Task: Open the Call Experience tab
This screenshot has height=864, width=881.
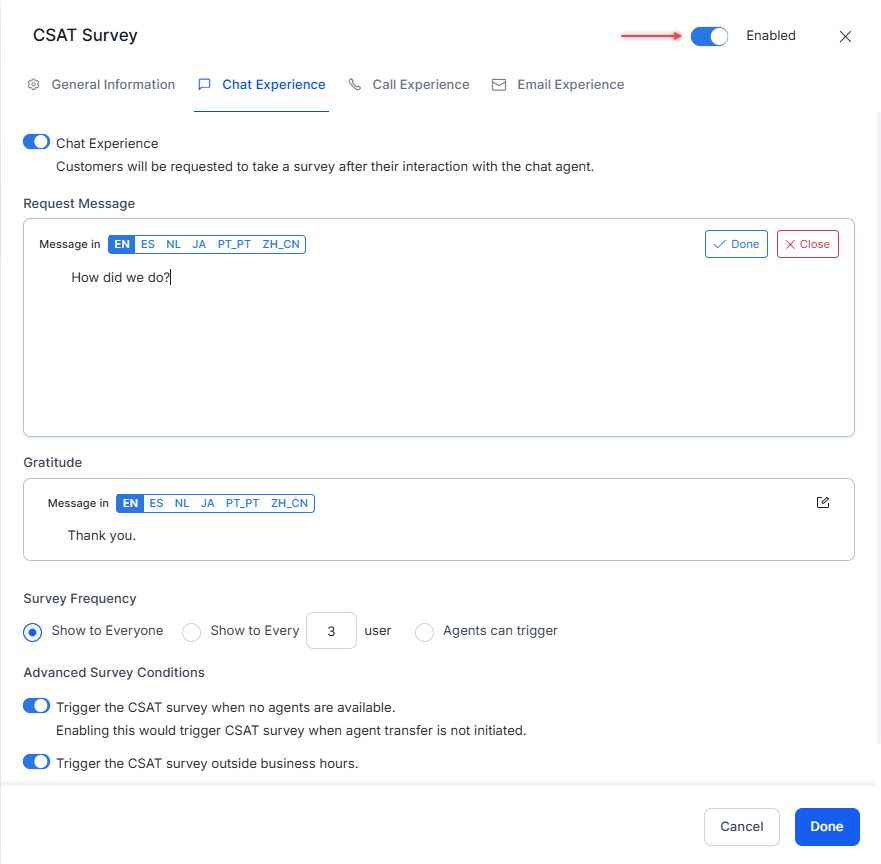Action: point(420,85)
